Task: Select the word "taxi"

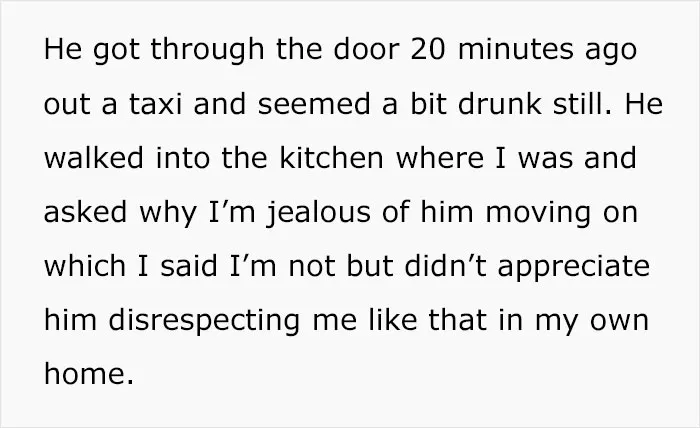Action: click(x=156, y=104)
